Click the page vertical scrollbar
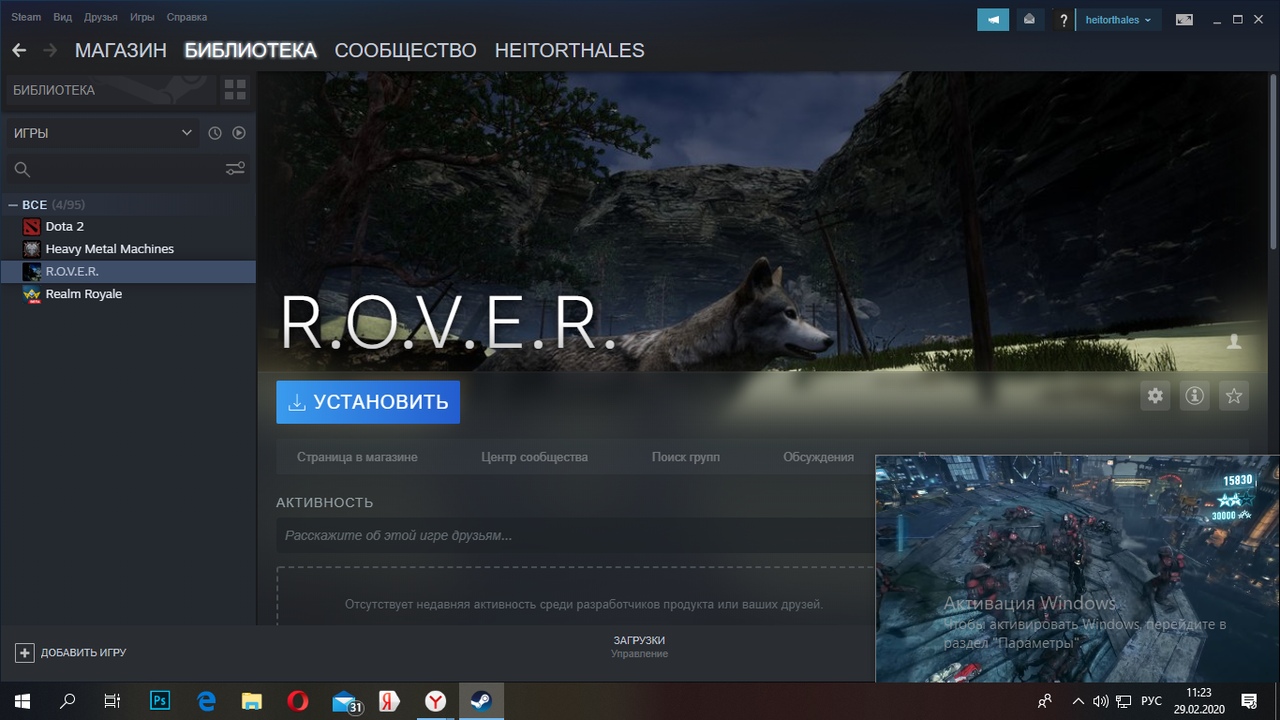 [1274, 160]
